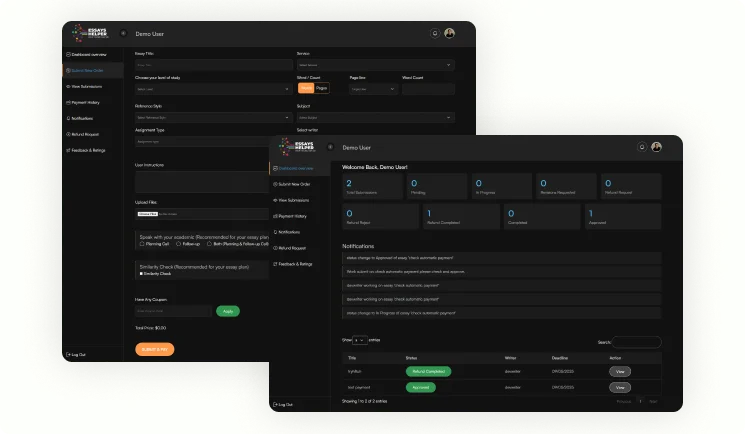This screenshot has width=745, height=434.
Task: Open the notification bell in the back window header
Action: [x=434, y=33]
